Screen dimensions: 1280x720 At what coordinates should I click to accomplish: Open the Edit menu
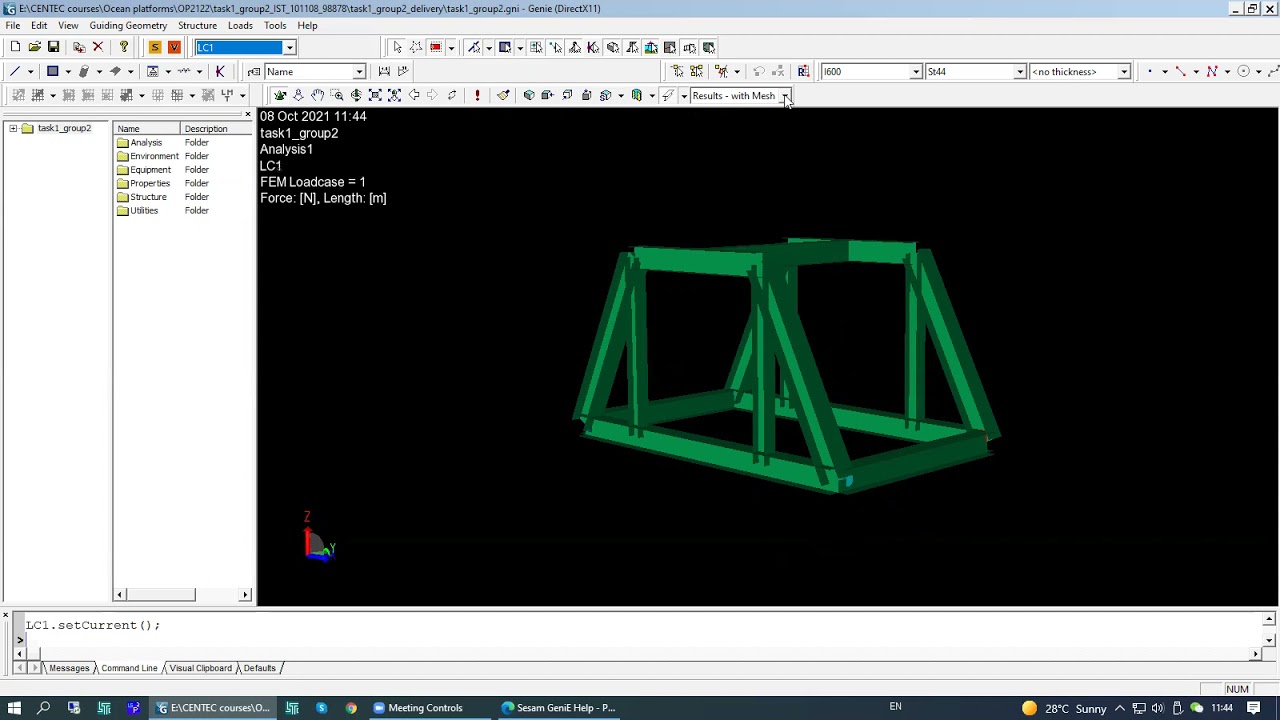39,25
